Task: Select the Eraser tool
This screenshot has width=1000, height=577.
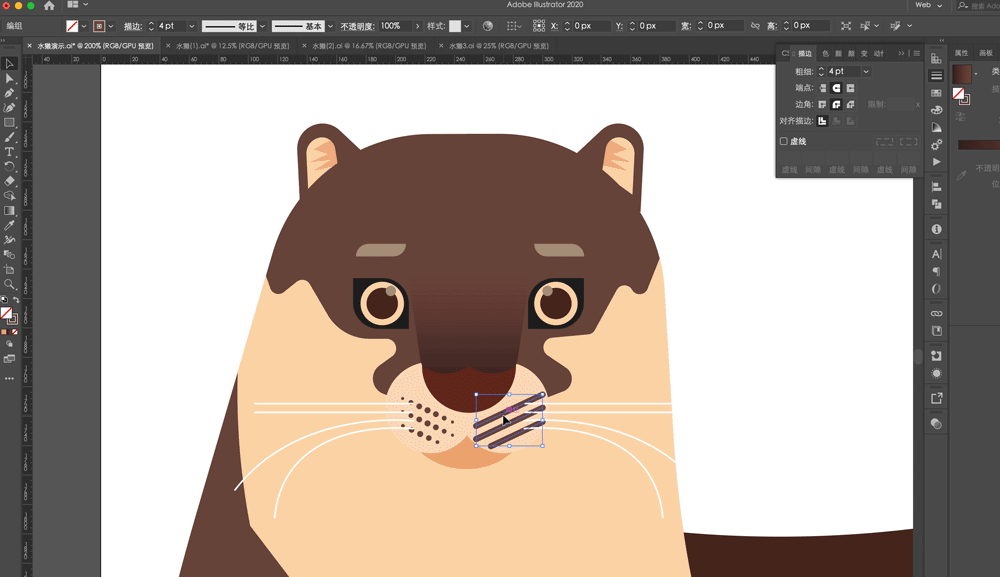Action: (x=10, y=181)
